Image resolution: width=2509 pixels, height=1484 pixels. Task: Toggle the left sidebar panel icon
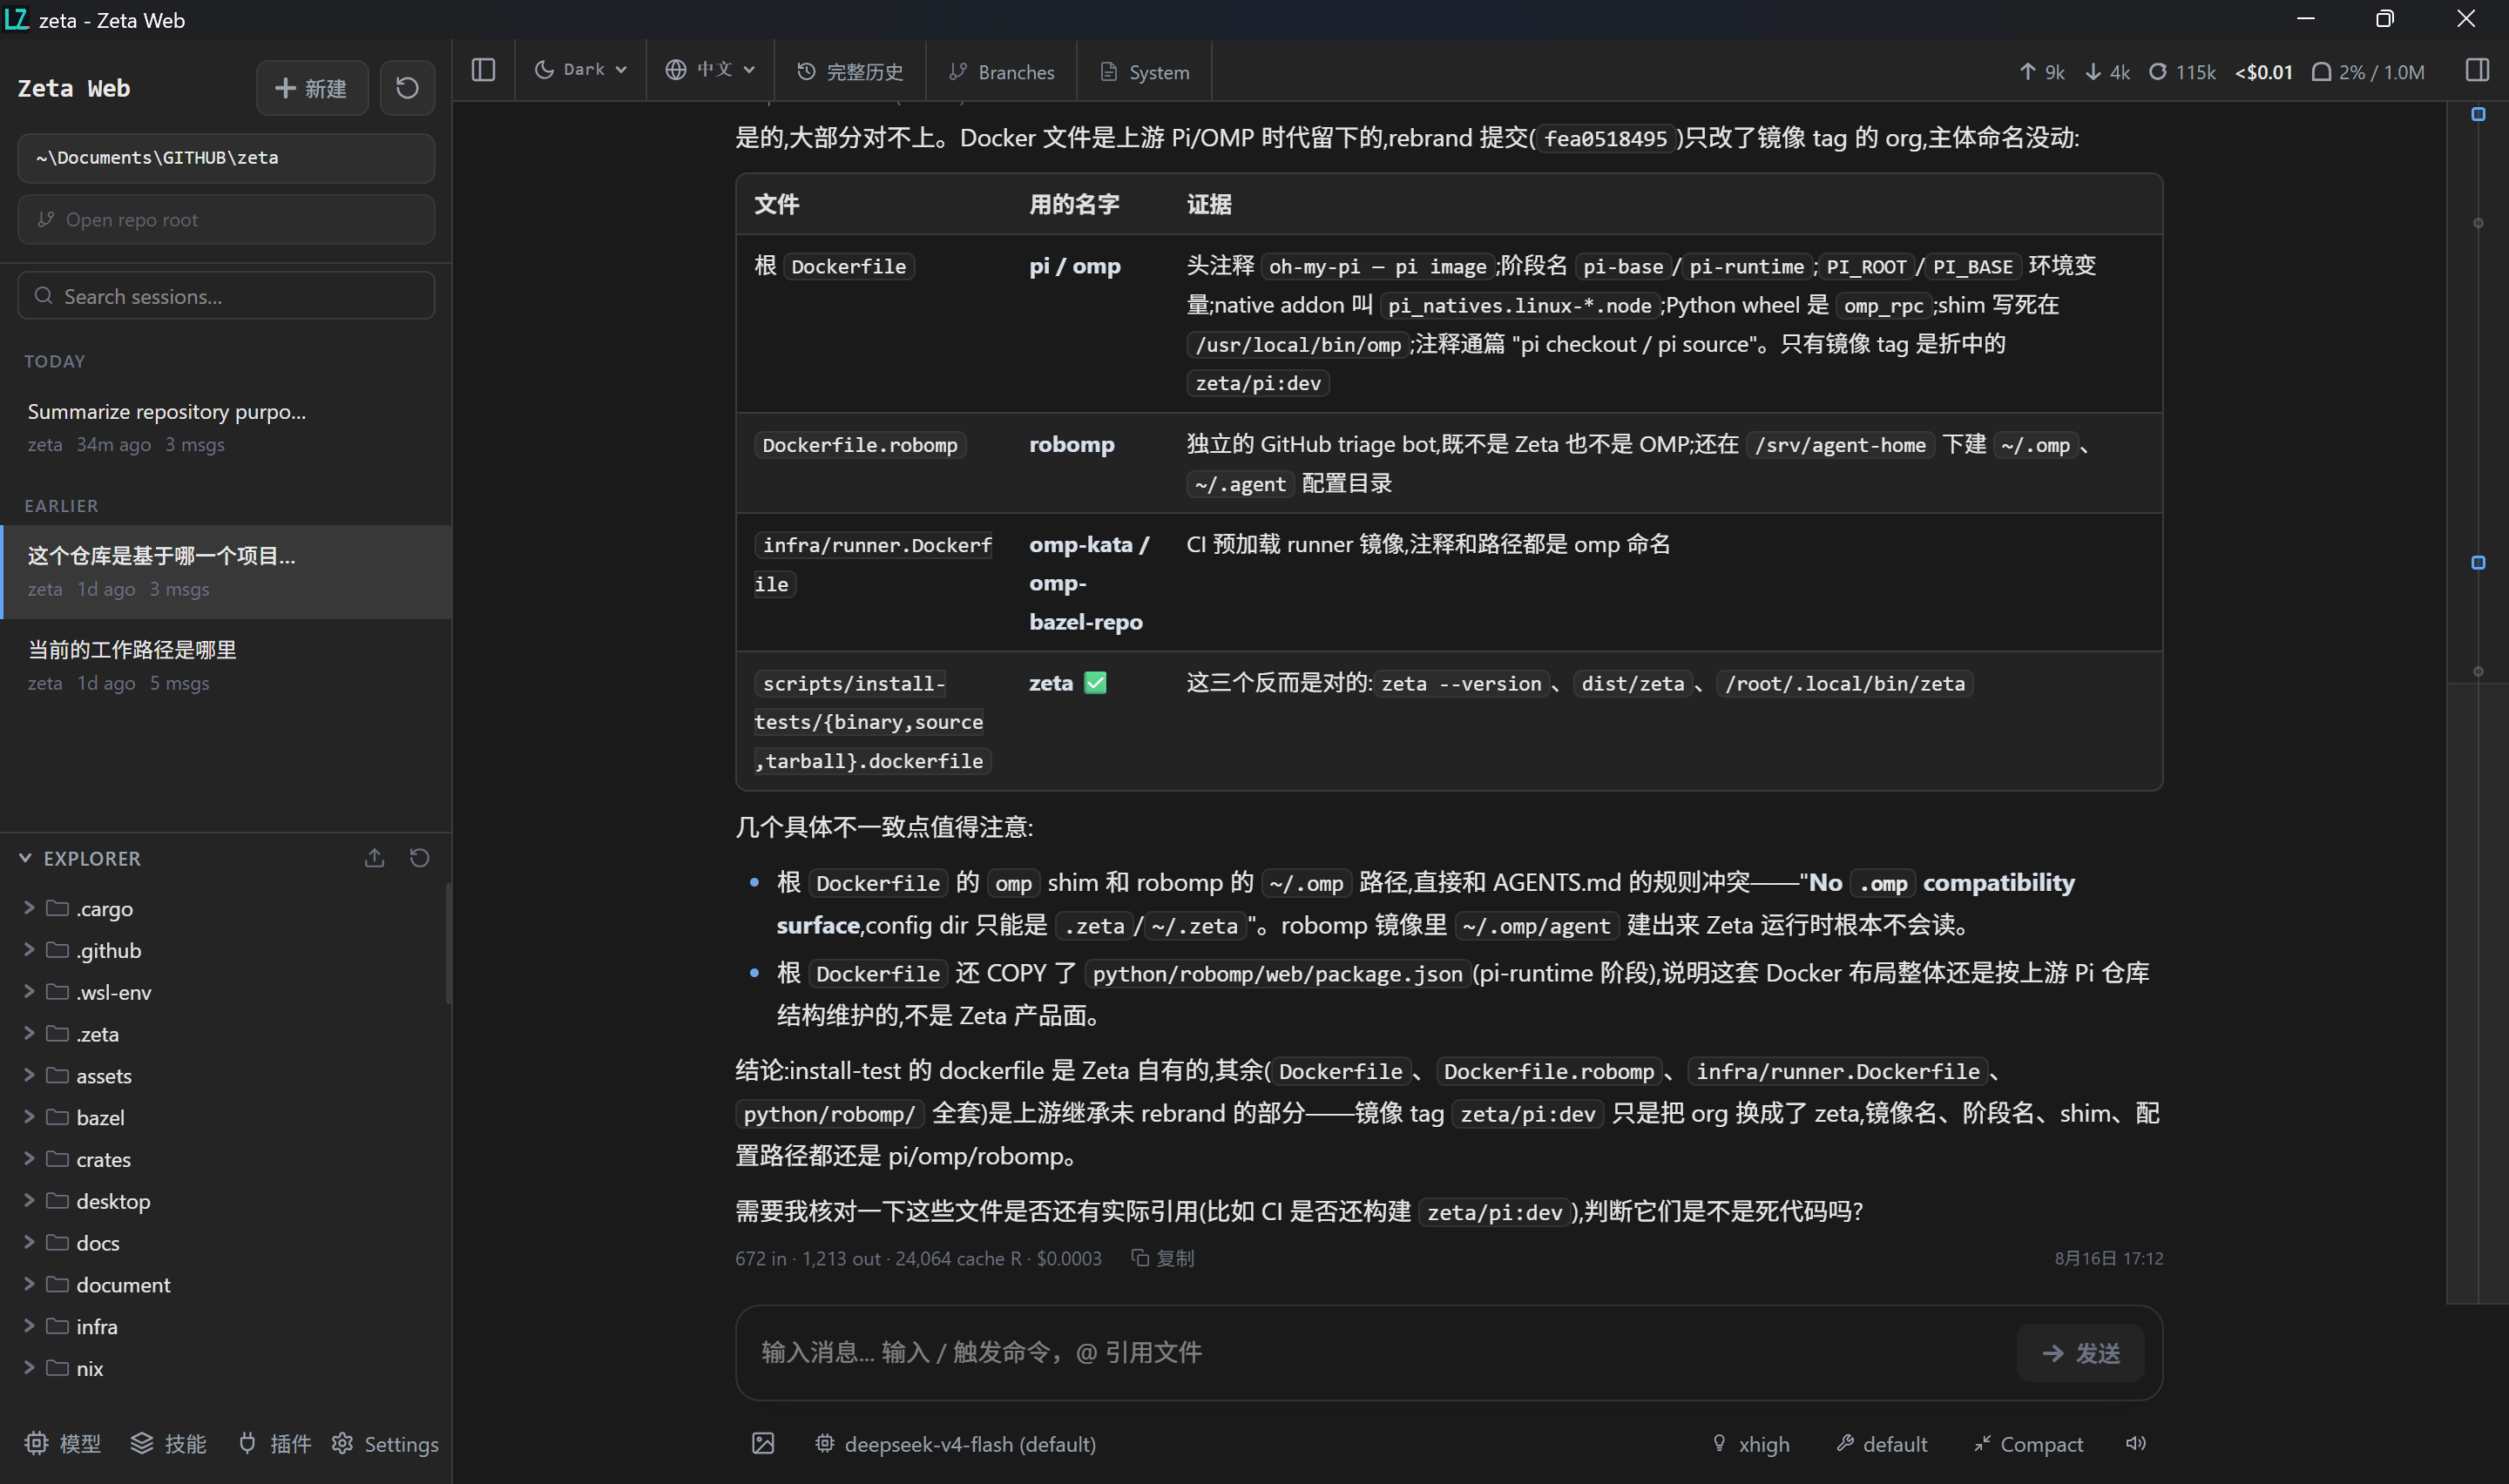click(483, 70)
